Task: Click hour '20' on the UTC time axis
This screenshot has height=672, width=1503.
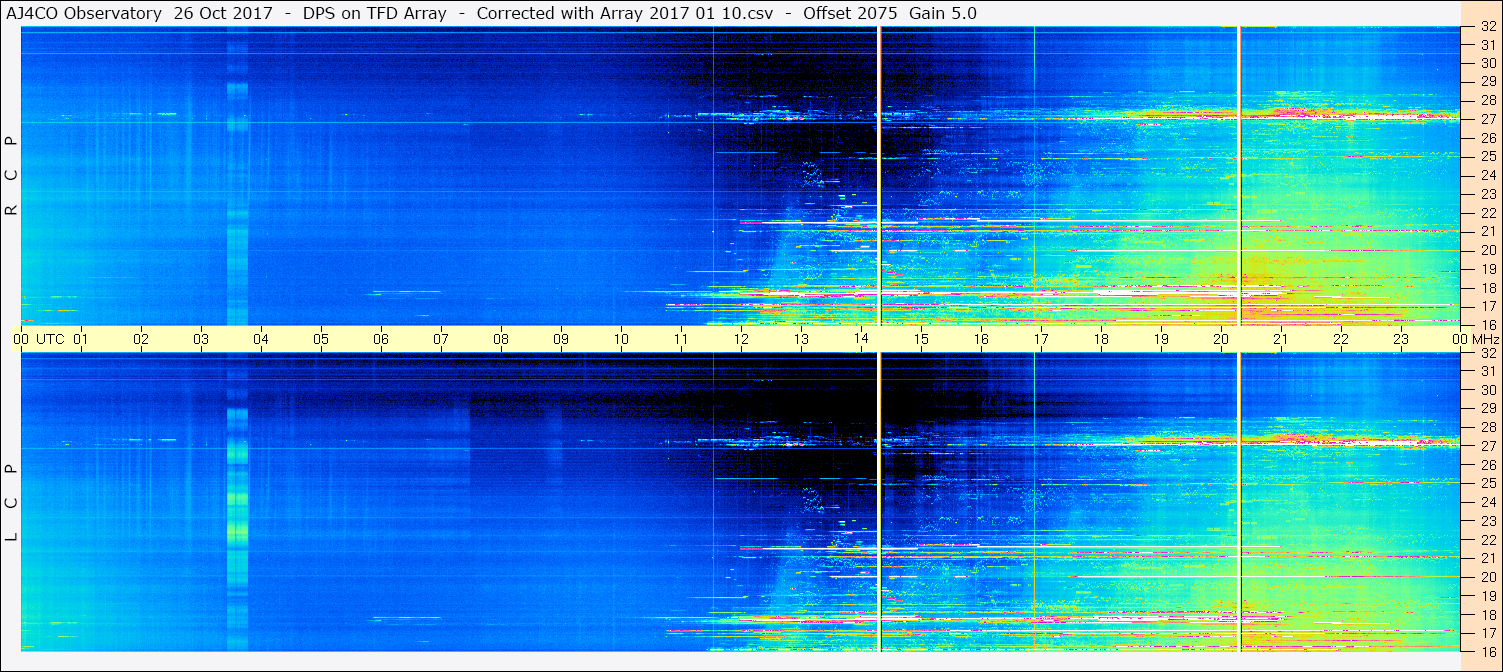Action: 1221,339
